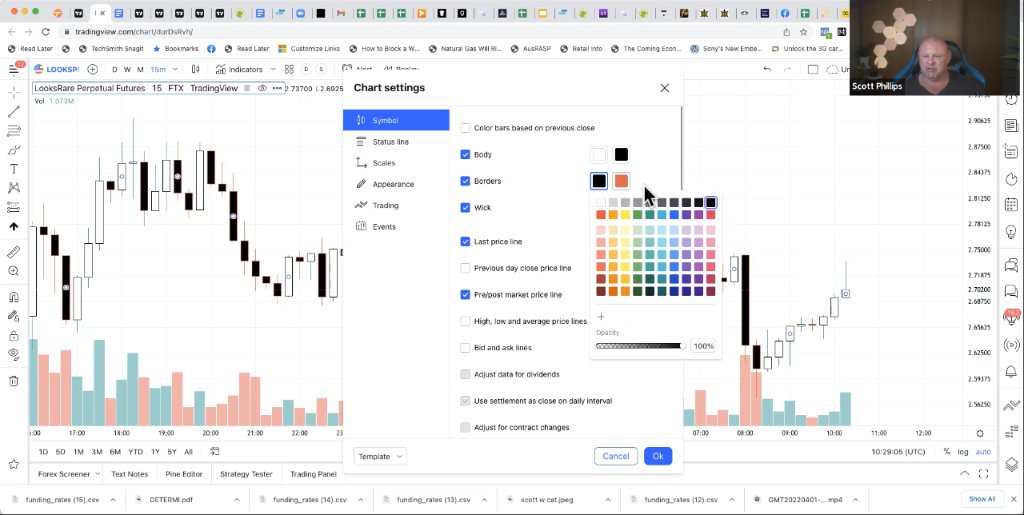The width and height of the screenshot is (1024, 515).
Task: Undo last chart action
Action: [x=767, y=69]
